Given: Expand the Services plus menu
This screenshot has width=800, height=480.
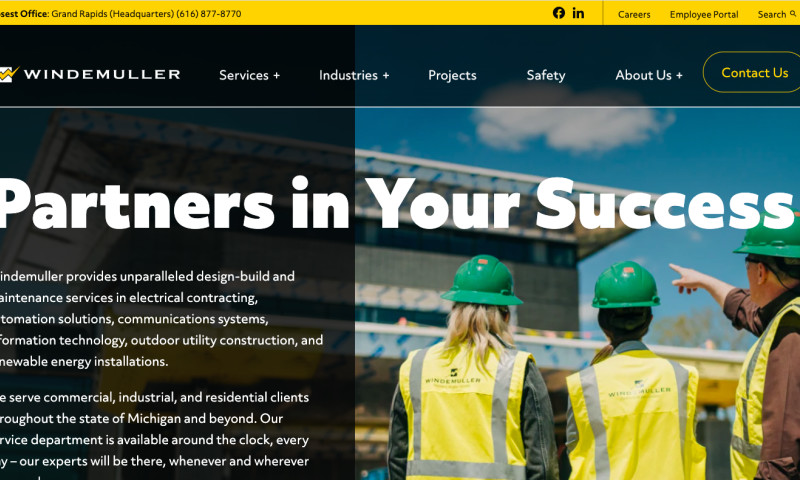Looking at the screenshot, I should click(277, 75).
